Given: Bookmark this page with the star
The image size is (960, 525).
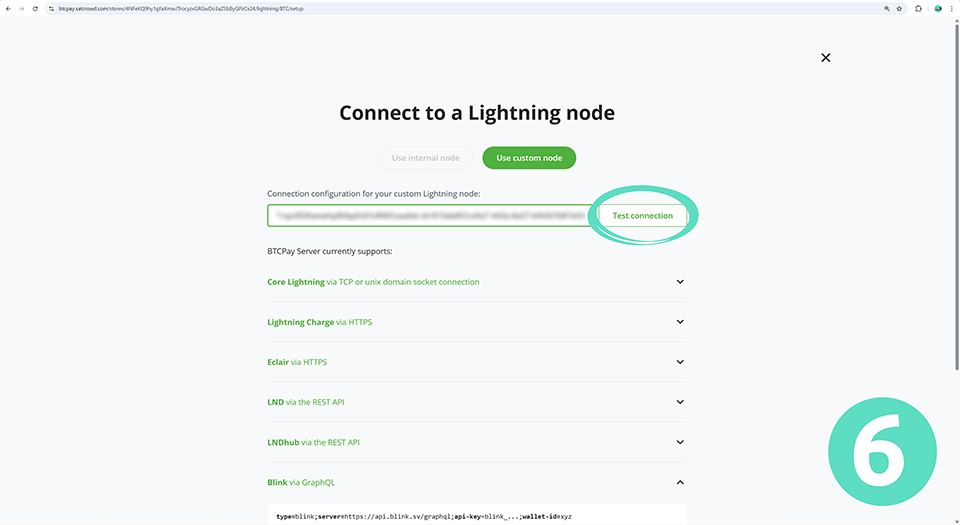Looking at the screenshot, I should click(x=900, y=8).
